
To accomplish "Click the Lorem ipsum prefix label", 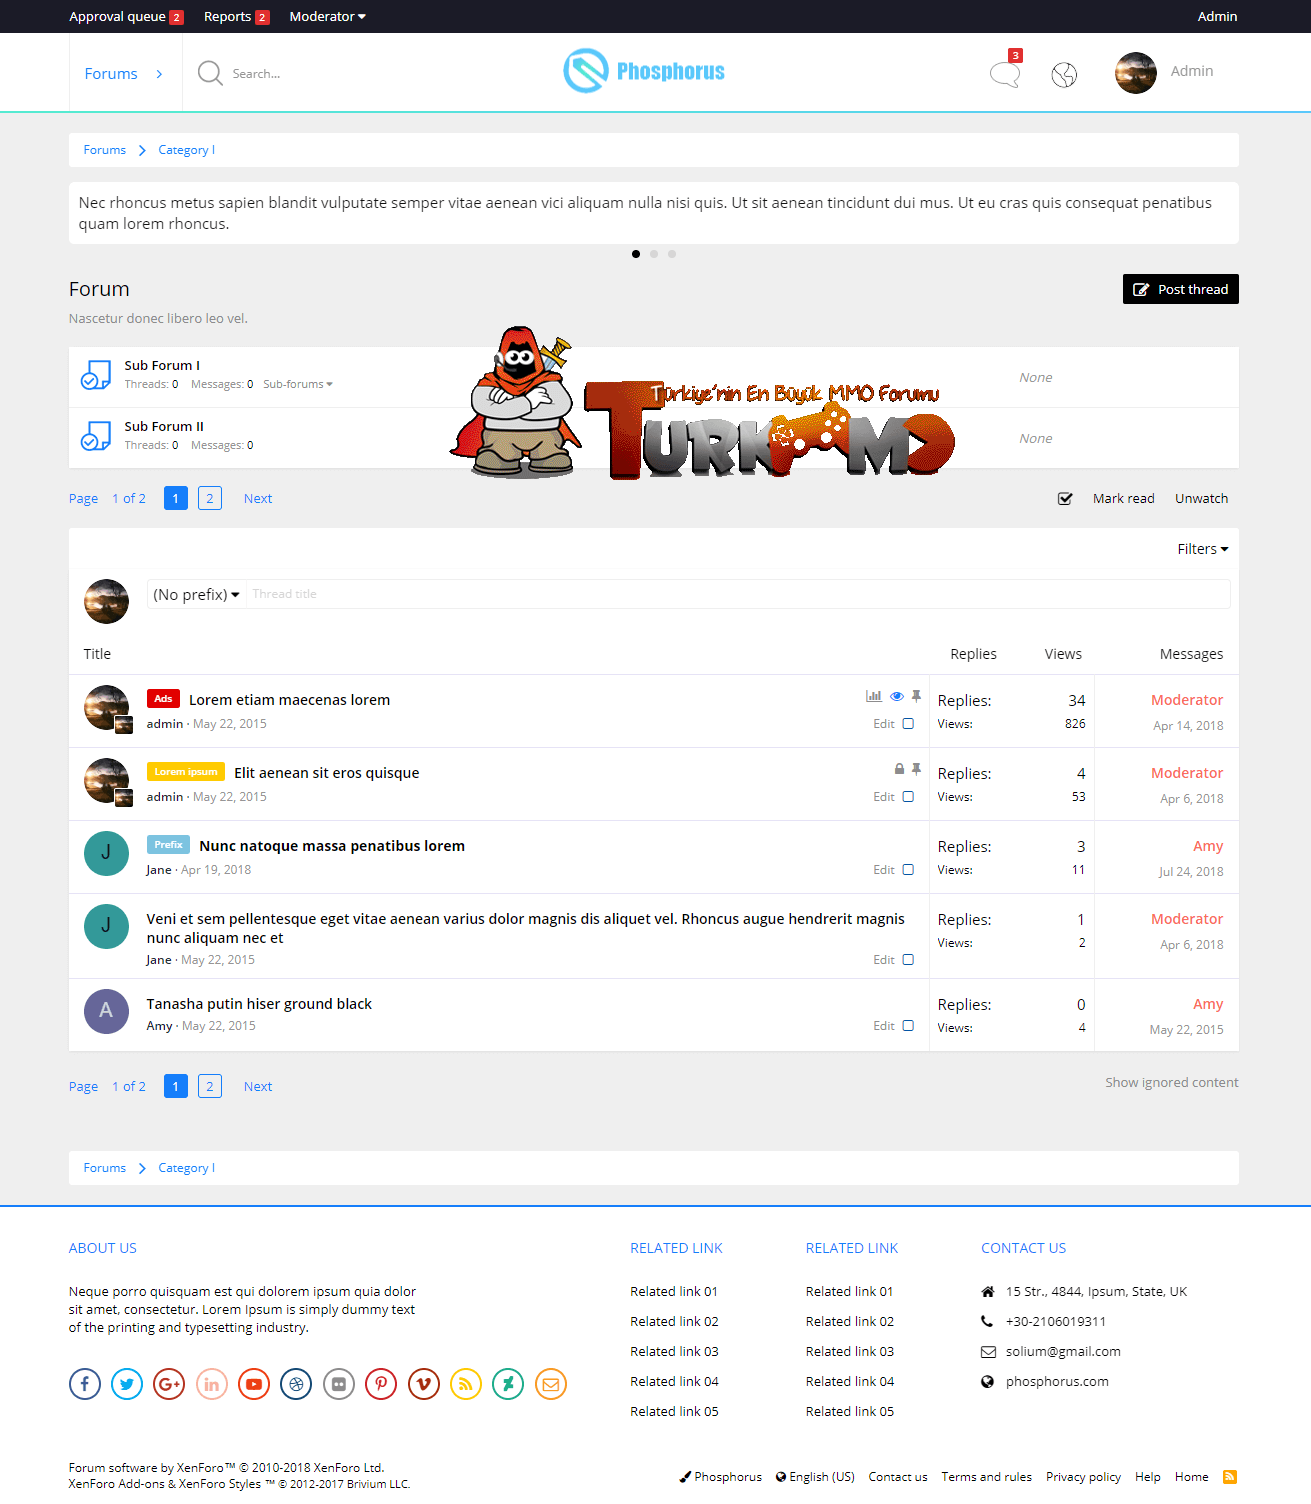I will pos(186,772).
